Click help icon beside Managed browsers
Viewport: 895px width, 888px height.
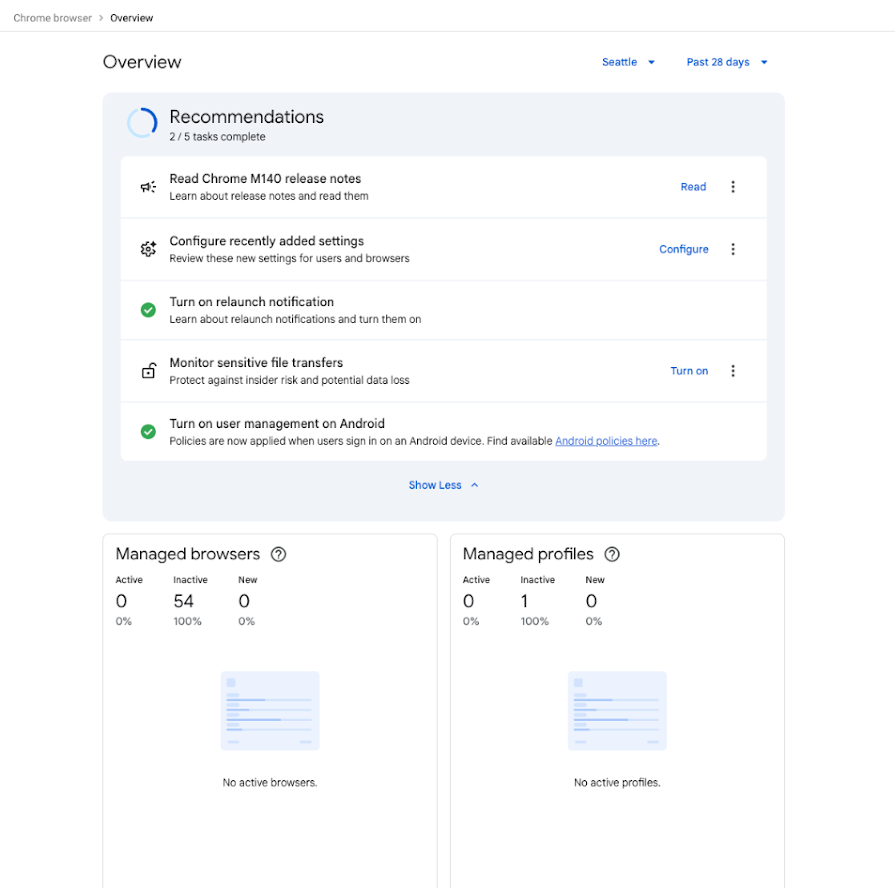click(x=279, y=554)
